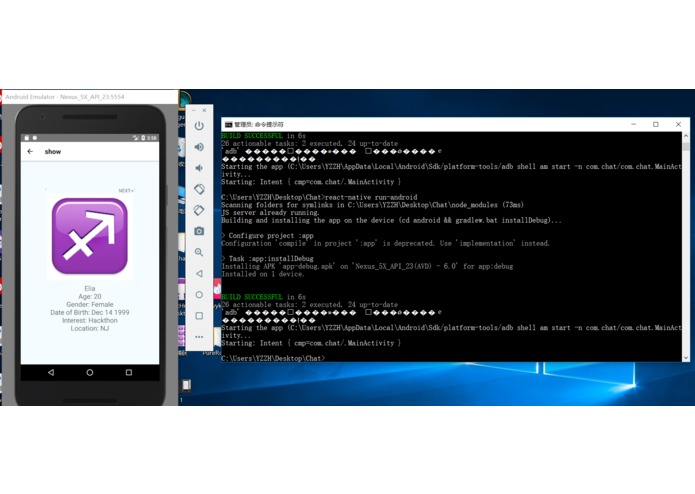
Task: Tap the NEXT button above profile image
Action: [126, 191]
